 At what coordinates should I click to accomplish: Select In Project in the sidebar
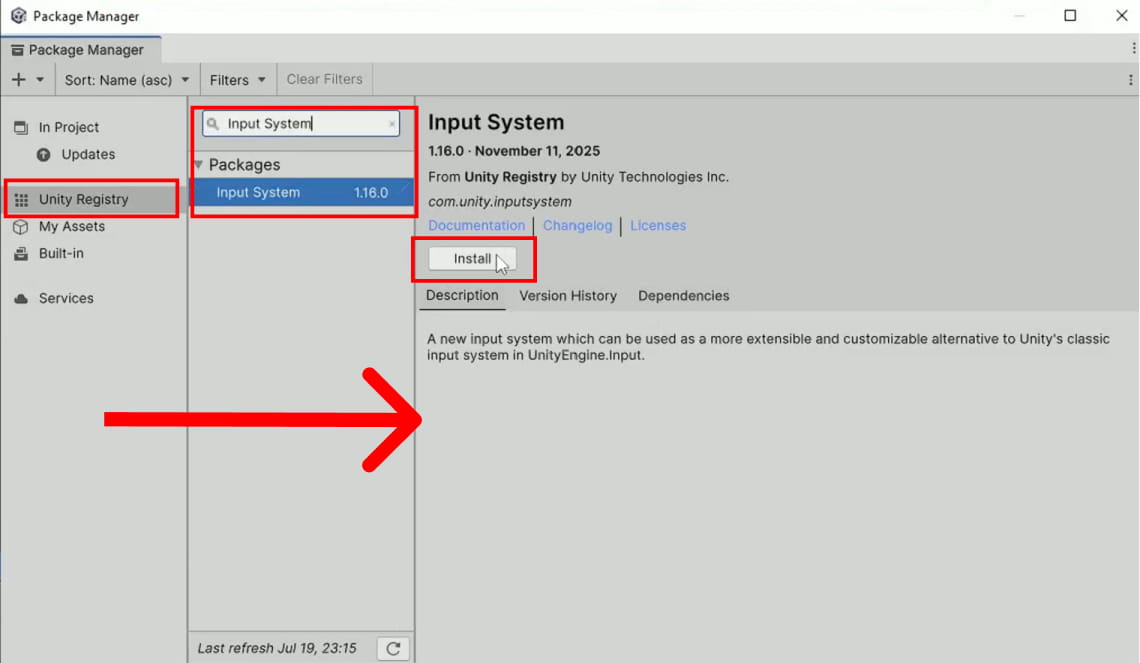[x=68, y=127]
